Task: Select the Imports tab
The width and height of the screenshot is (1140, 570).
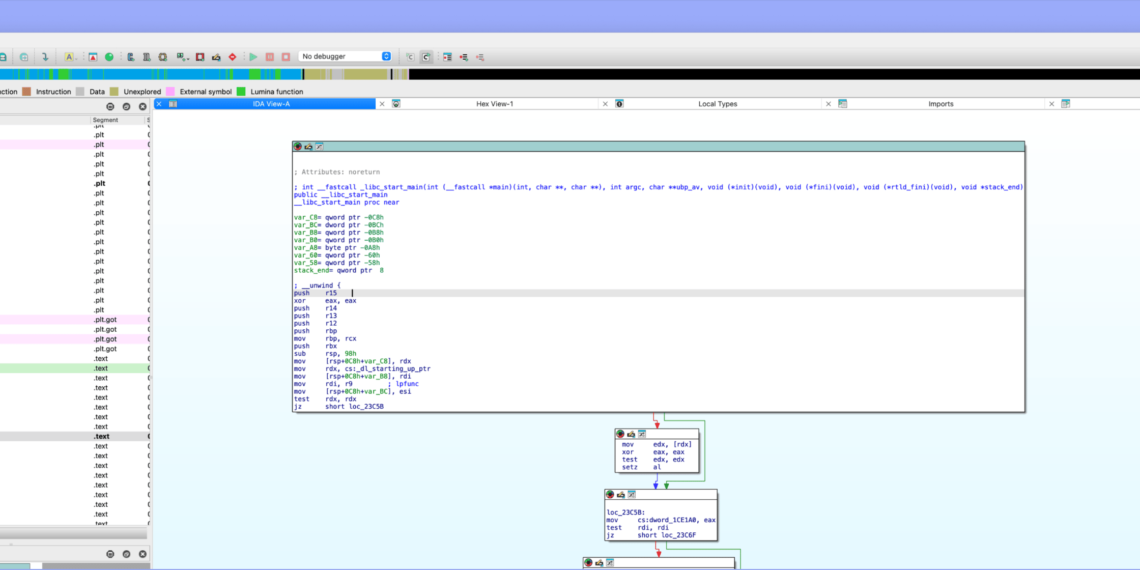Action: (940, 104)
